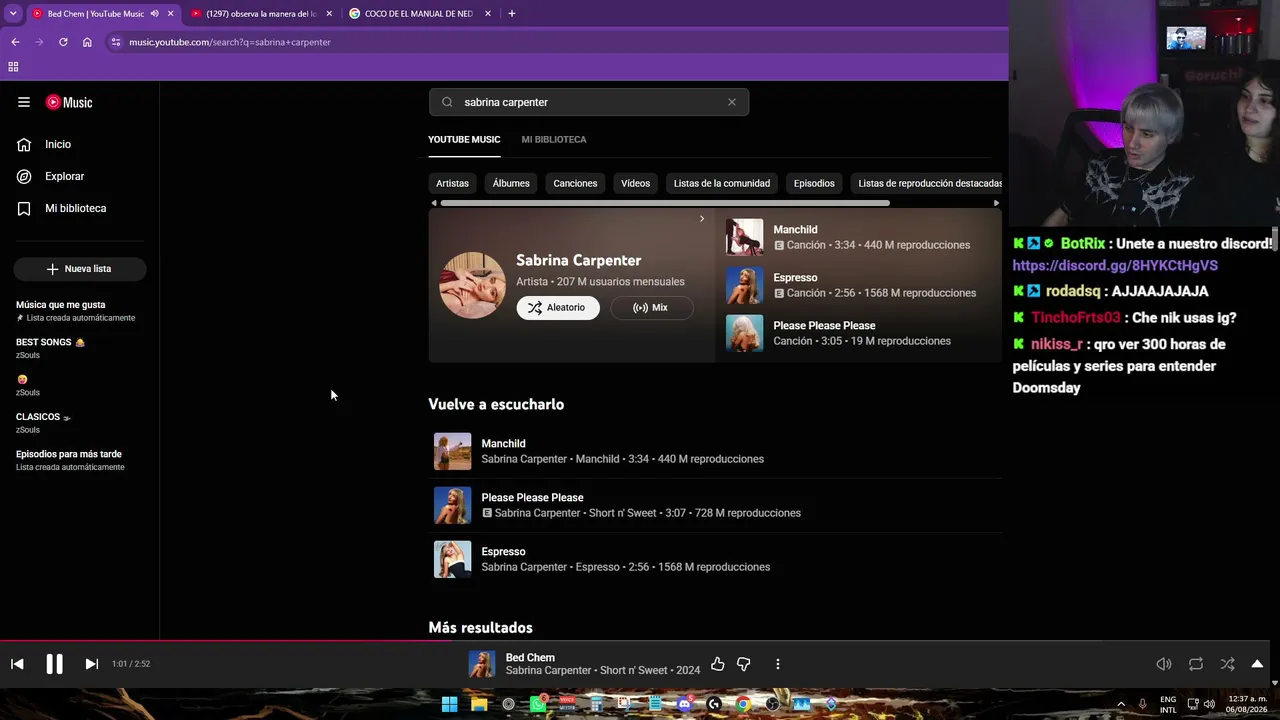Play Manchild thumbnail in top result card

(744, 237)
